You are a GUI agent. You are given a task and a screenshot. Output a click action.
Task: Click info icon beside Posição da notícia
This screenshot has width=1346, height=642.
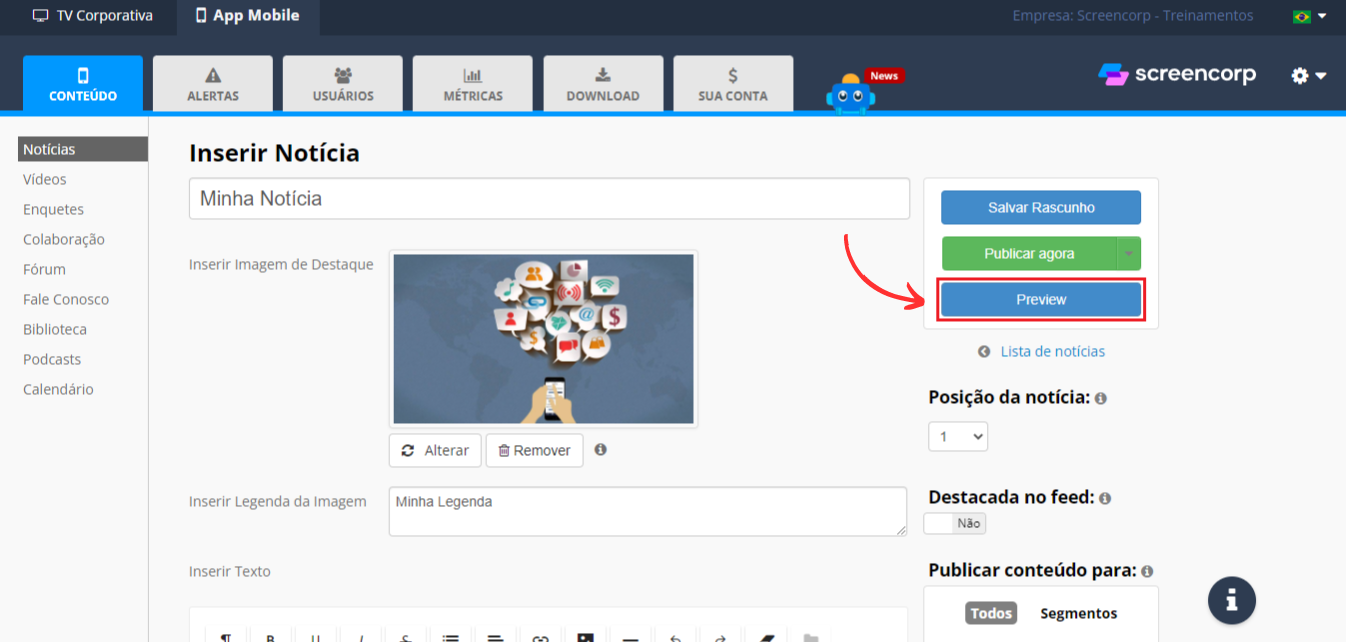click(x=1101, y=398)
